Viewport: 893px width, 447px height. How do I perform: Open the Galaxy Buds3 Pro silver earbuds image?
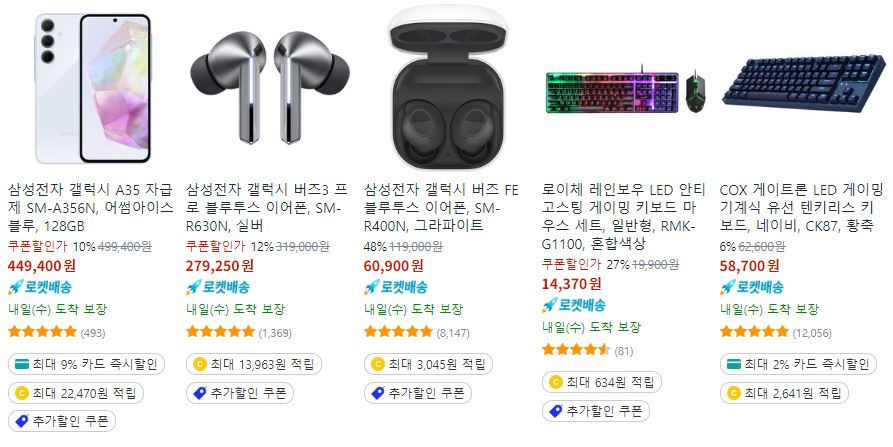coord(269,87)
